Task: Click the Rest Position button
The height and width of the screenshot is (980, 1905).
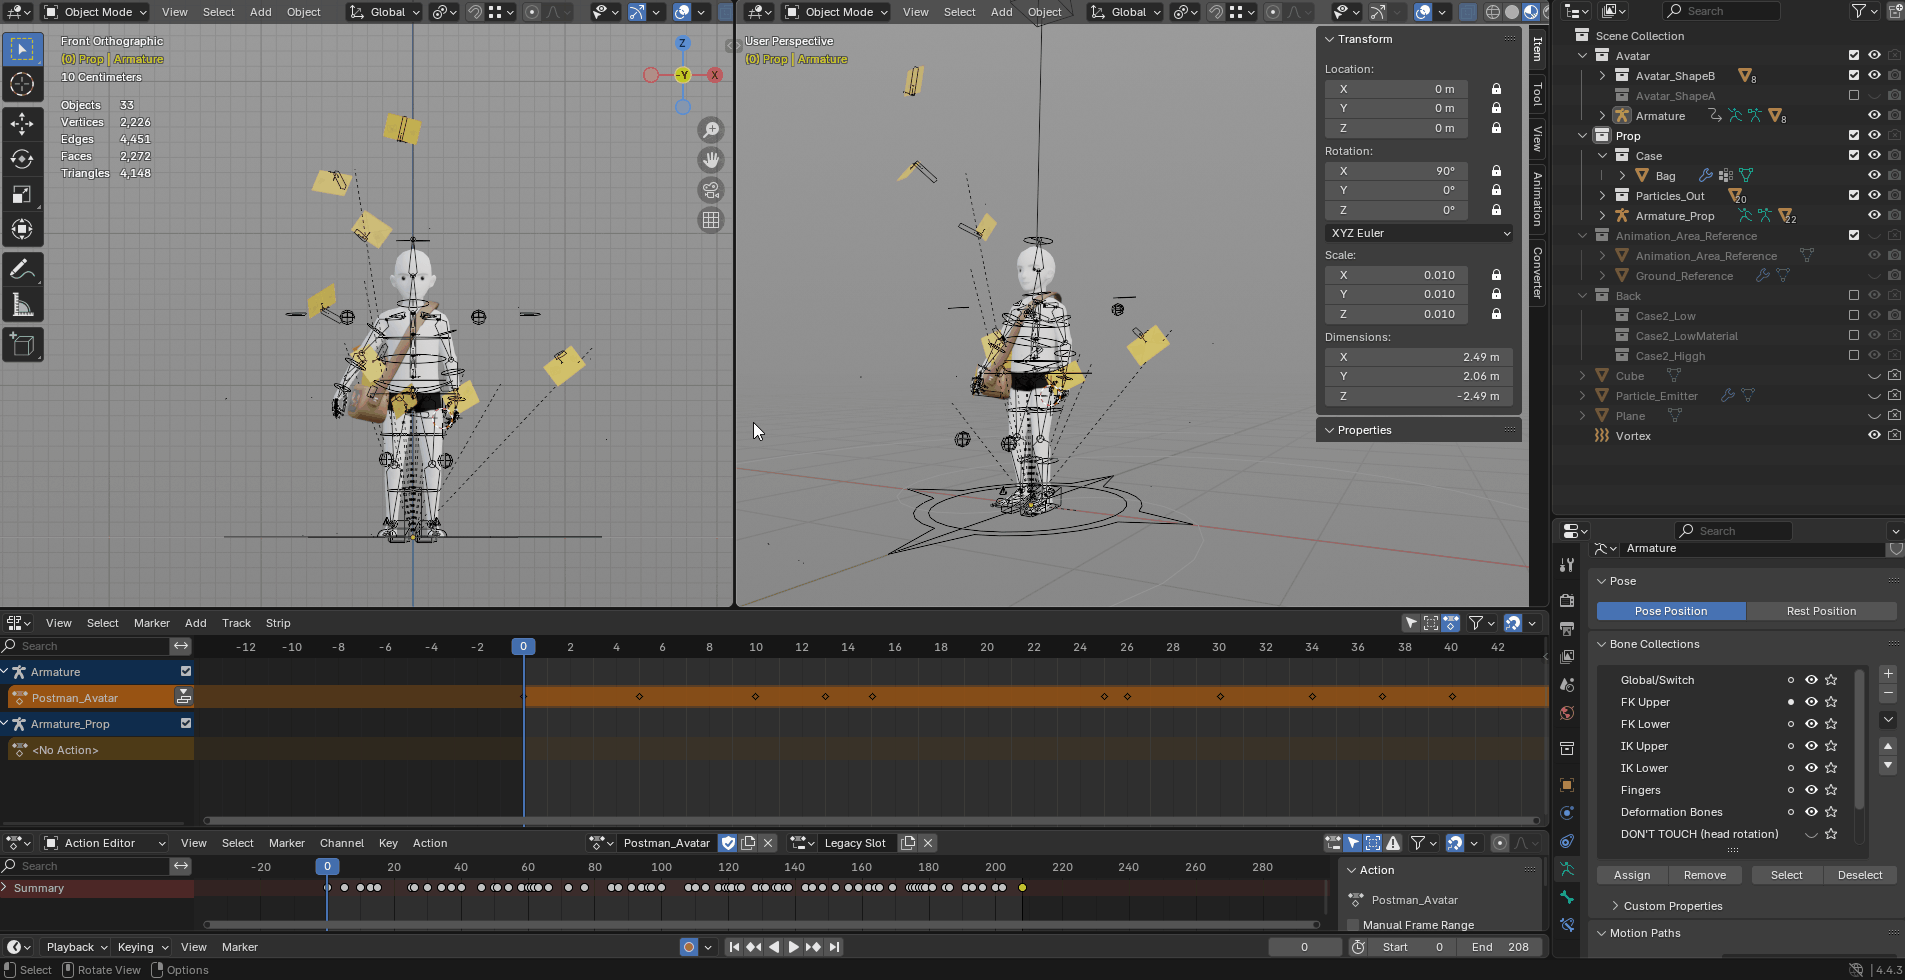Action: 1820,611
